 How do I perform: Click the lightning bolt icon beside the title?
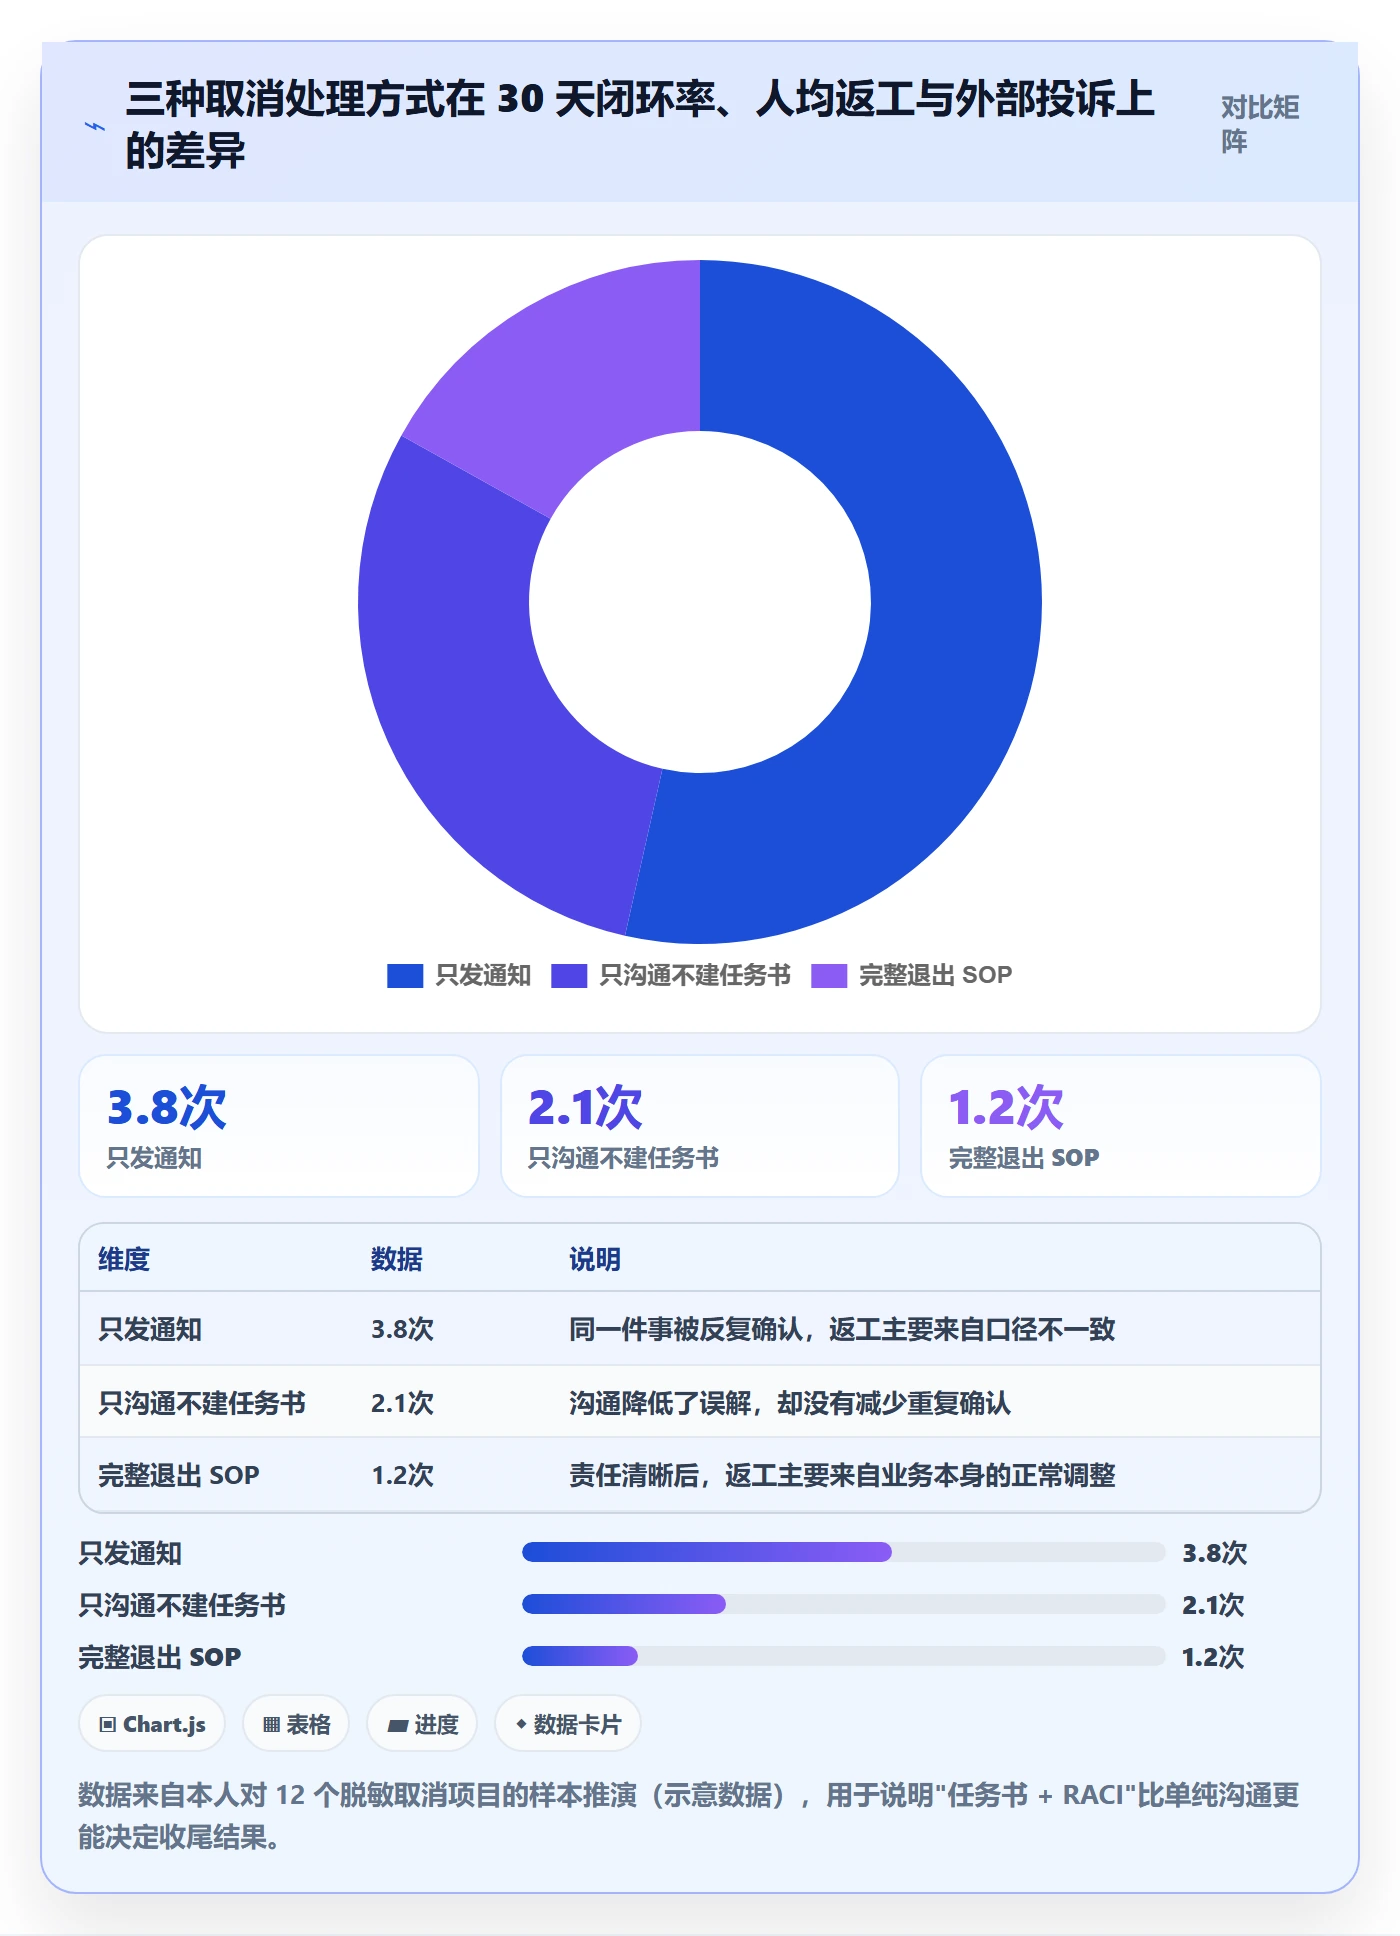point(95,126)
